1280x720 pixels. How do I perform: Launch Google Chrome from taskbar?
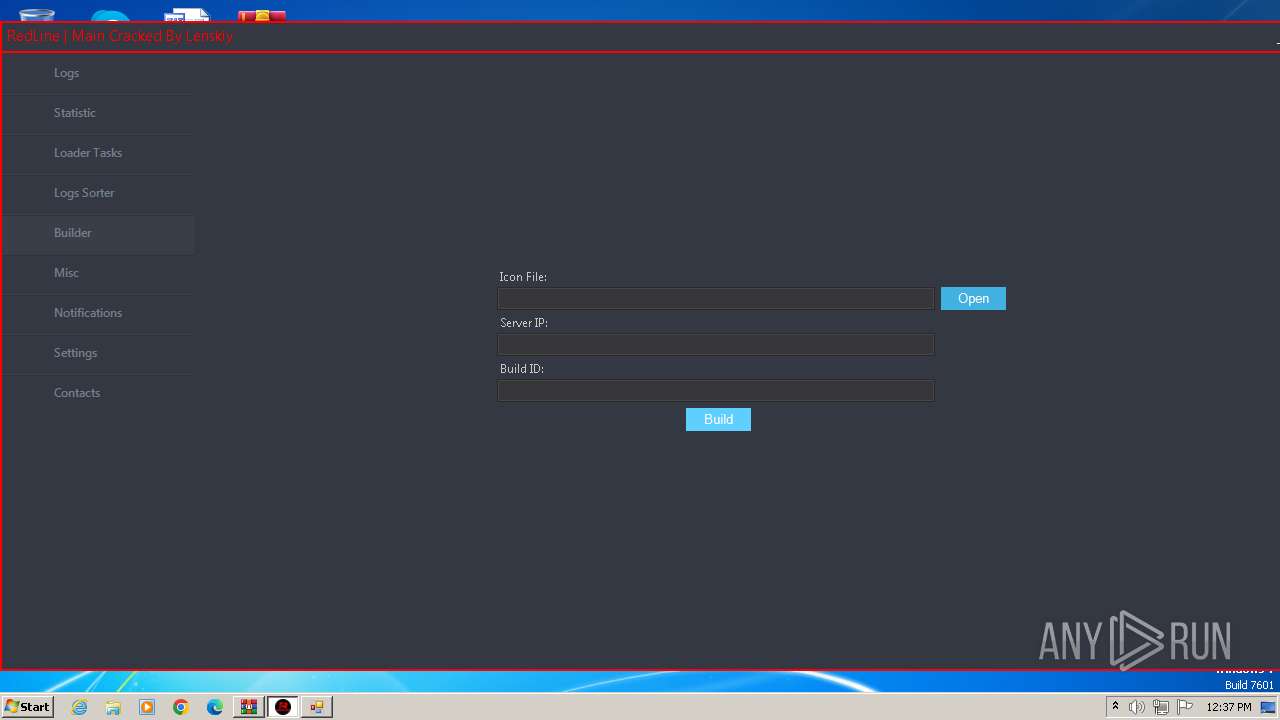point(181,707)
